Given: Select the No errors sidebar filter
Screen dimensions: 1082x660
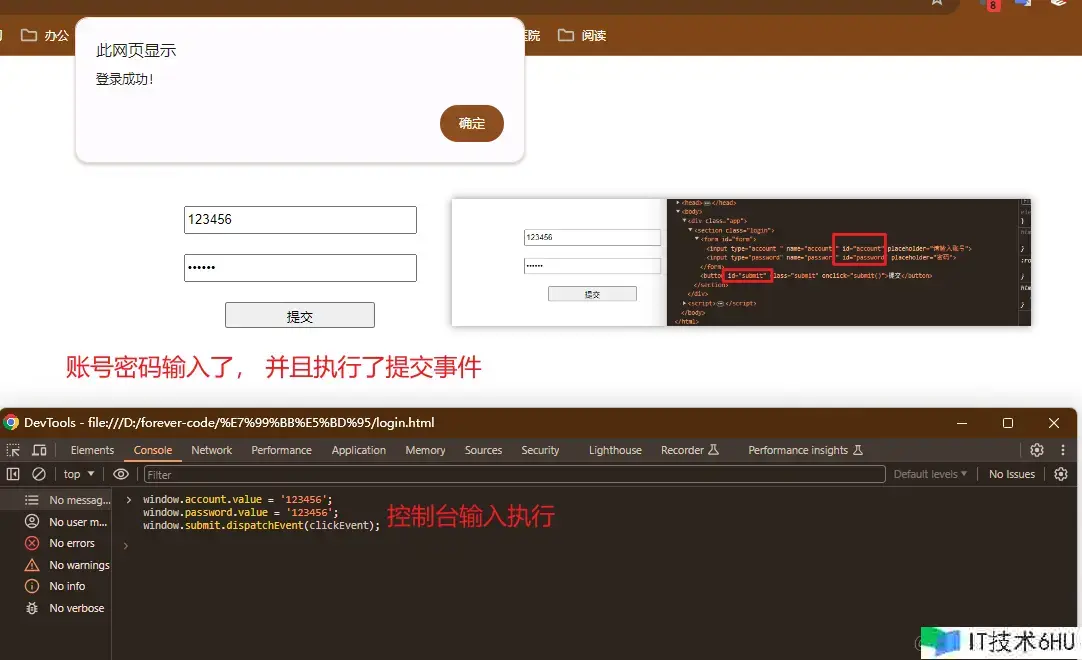Looking at the screenshot, I should coord(56,543).
